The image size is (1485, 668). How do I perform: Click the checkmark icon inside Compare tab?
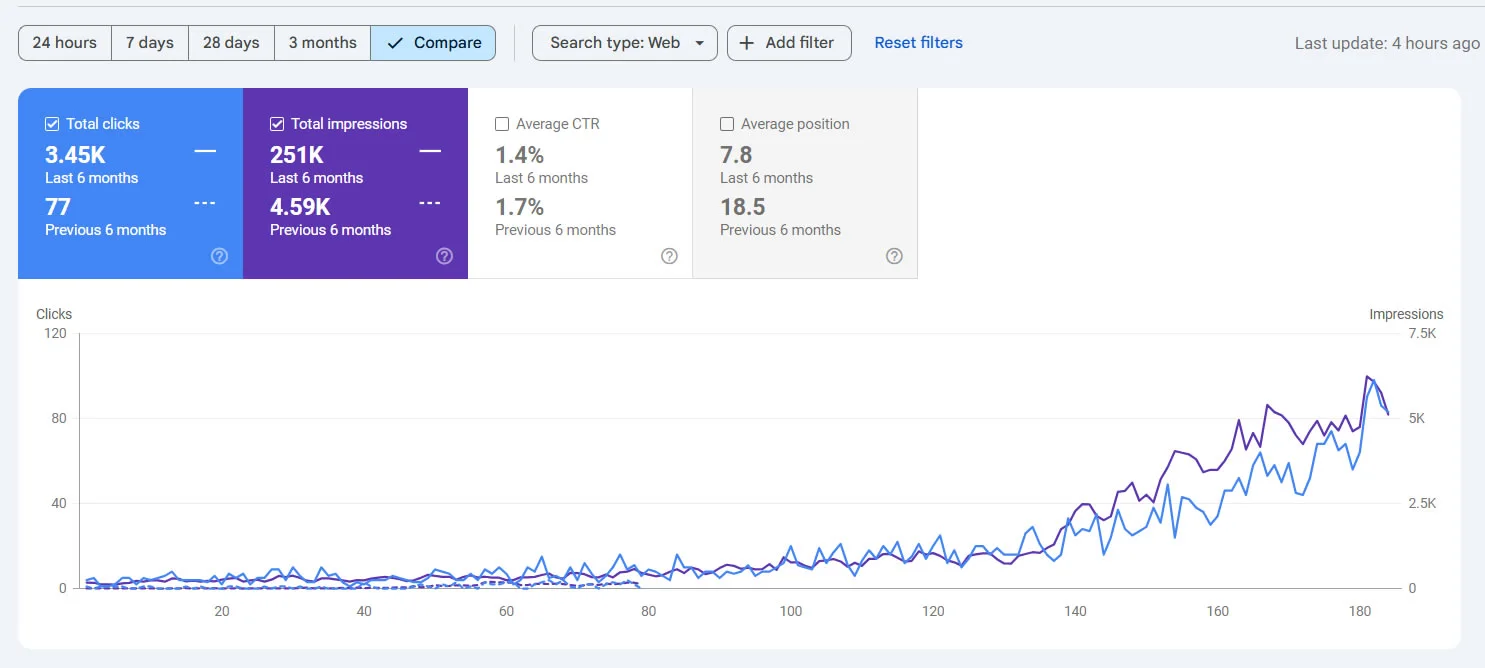coord(397,43)
